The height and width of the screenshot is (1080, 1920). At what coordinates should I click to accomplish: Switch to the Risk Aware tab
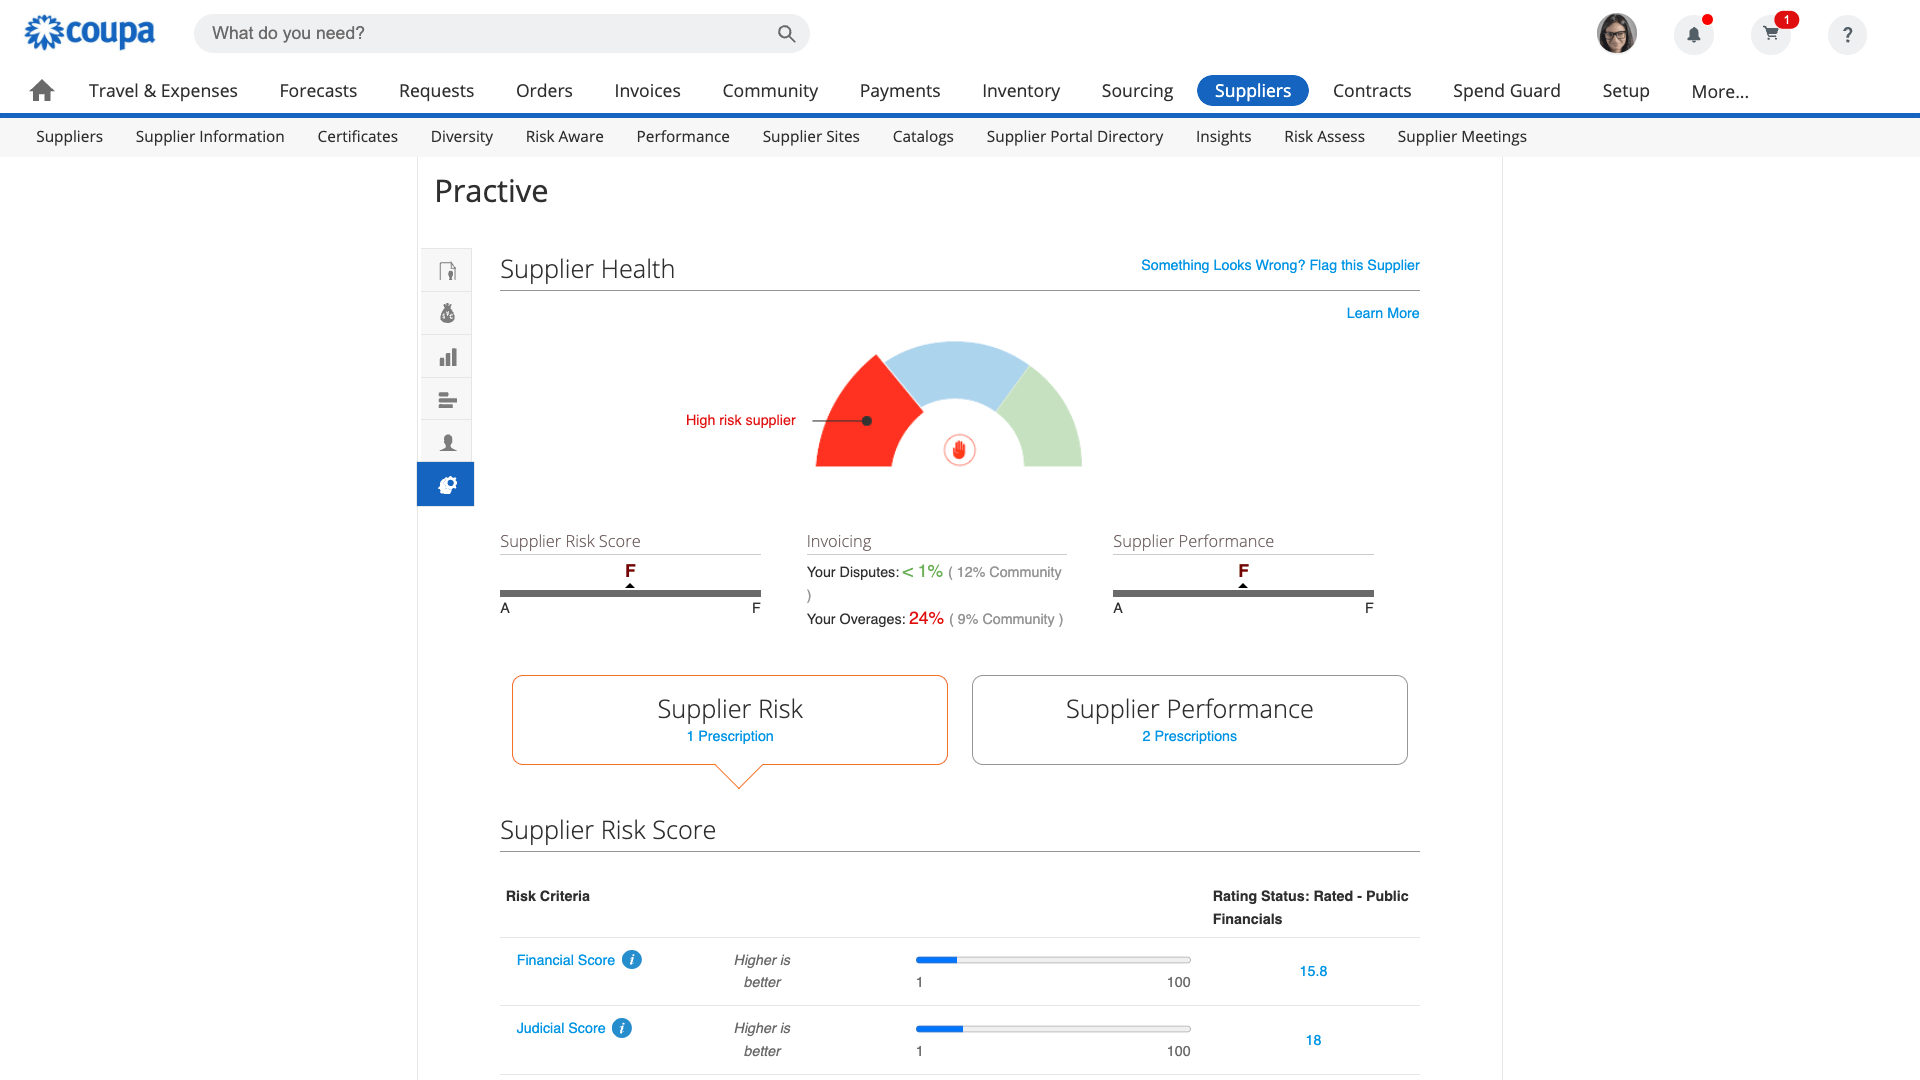(564, 136)
